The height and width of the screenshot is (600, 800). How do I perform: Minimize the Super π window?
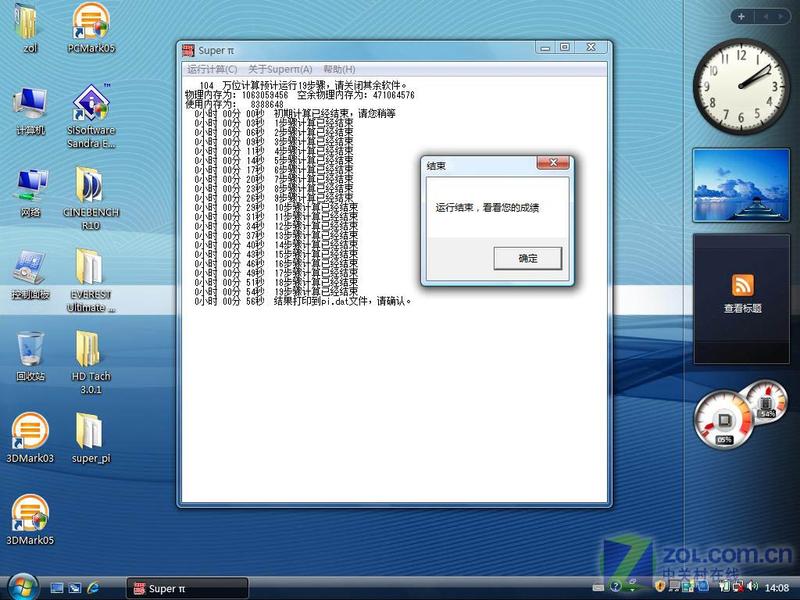click(545, 48)
